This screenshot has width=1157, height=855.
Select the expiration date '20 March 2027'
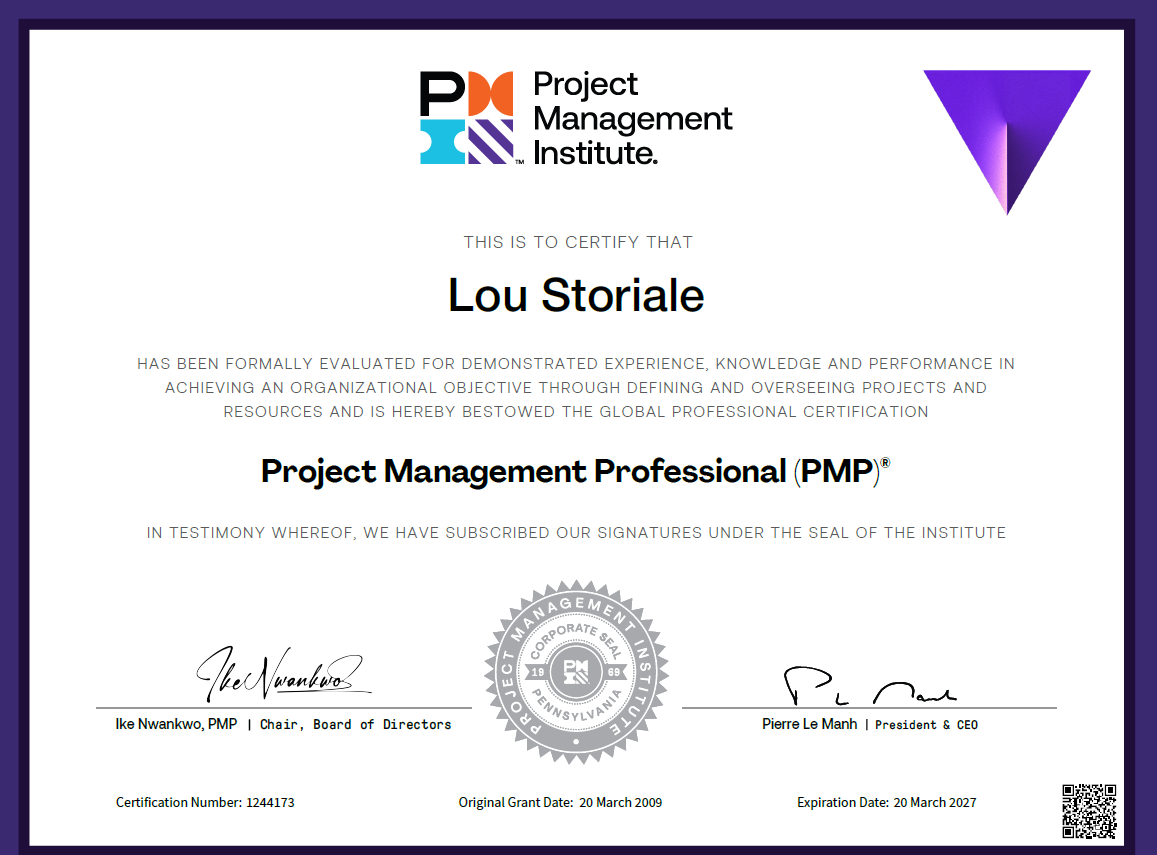coord(935,803)
